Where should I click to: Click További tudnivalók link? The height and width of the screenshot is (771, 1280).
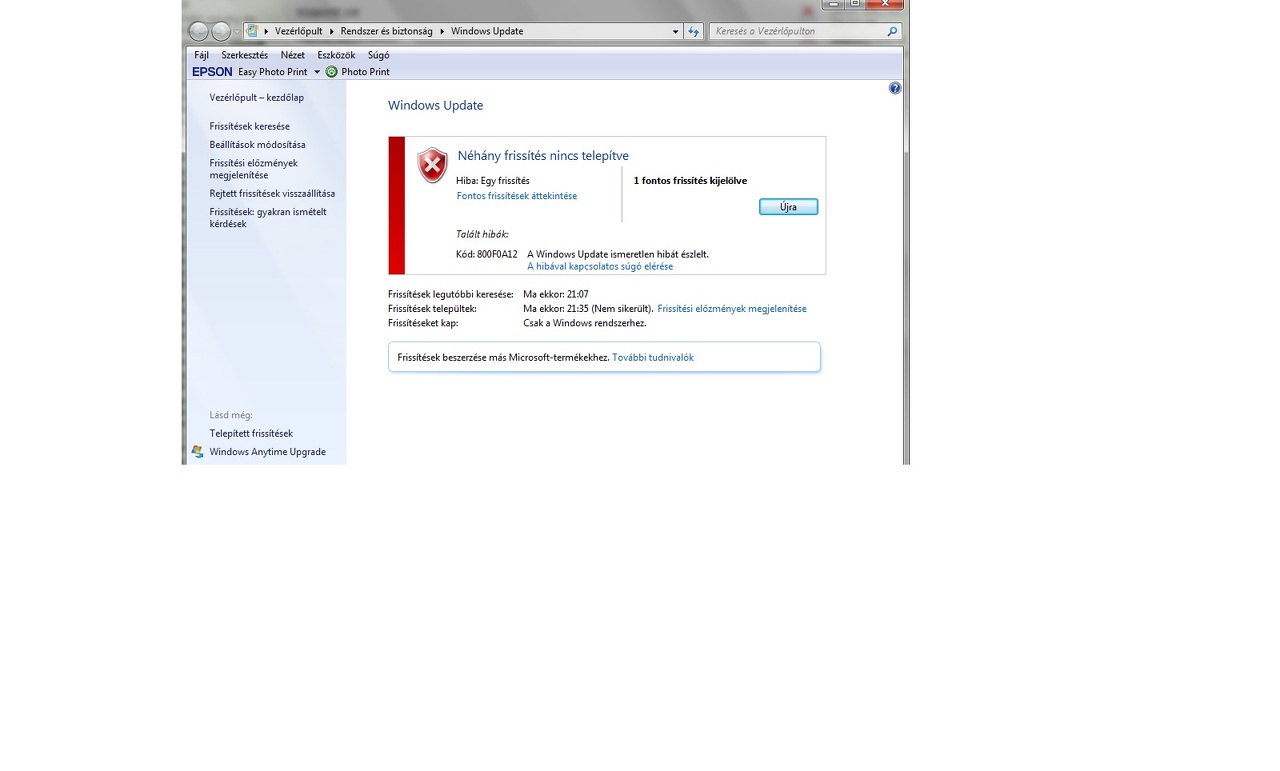pos(653,358)
